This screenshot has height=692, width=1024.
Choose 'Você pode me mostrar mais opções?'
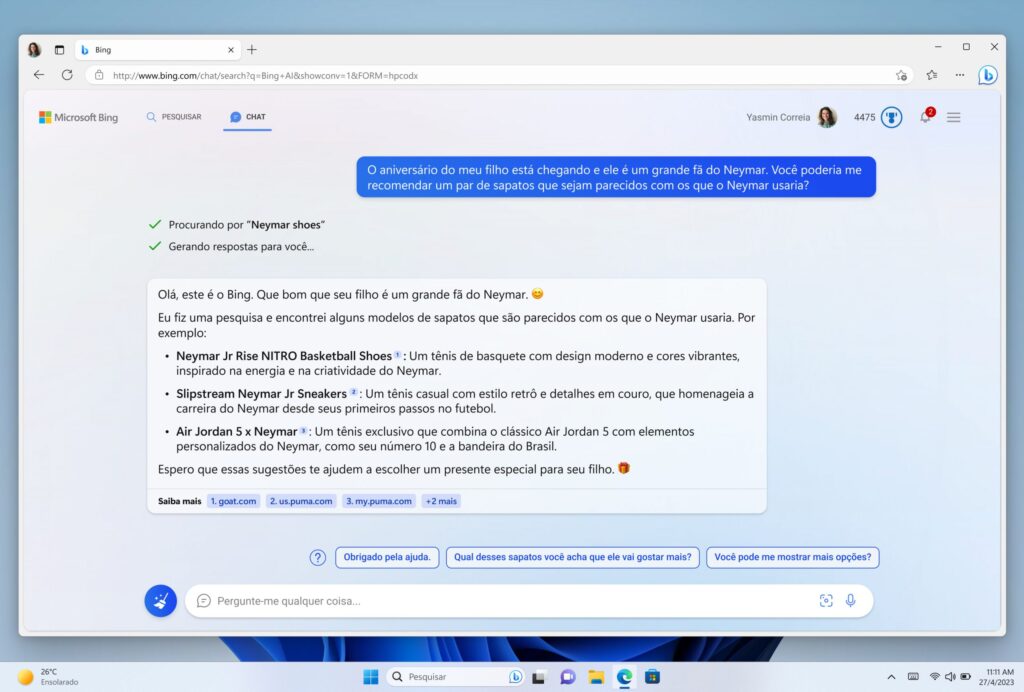793,558
